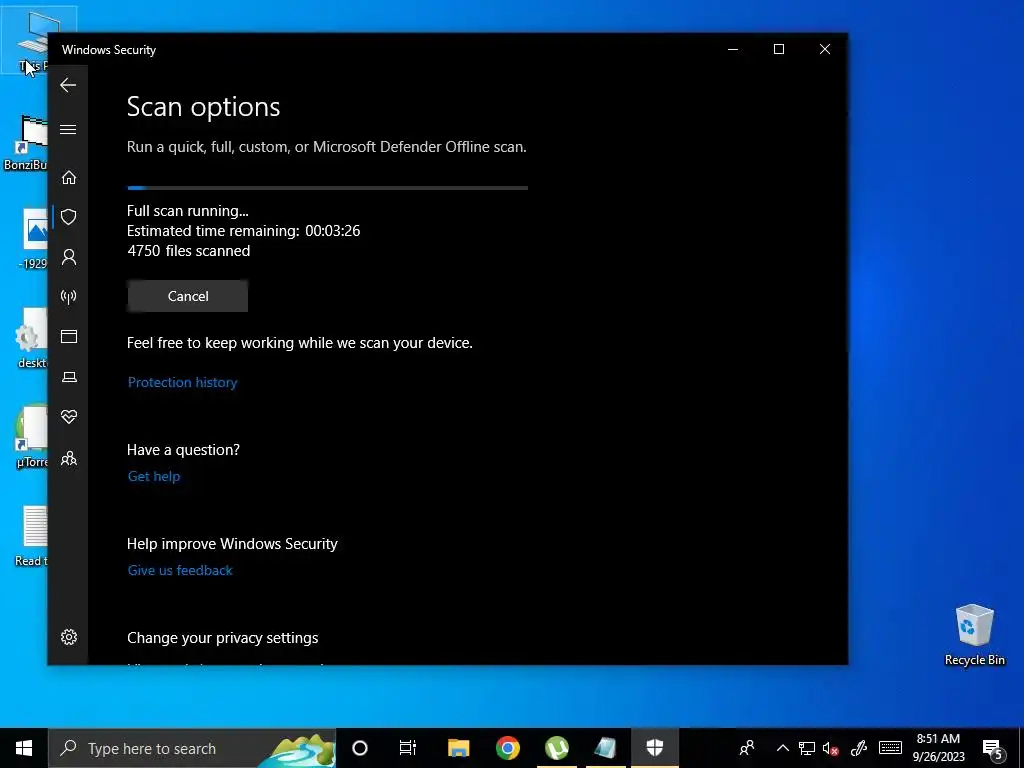Click the 'Scan options' page title
1024x768 pixels.
[203, 106]
